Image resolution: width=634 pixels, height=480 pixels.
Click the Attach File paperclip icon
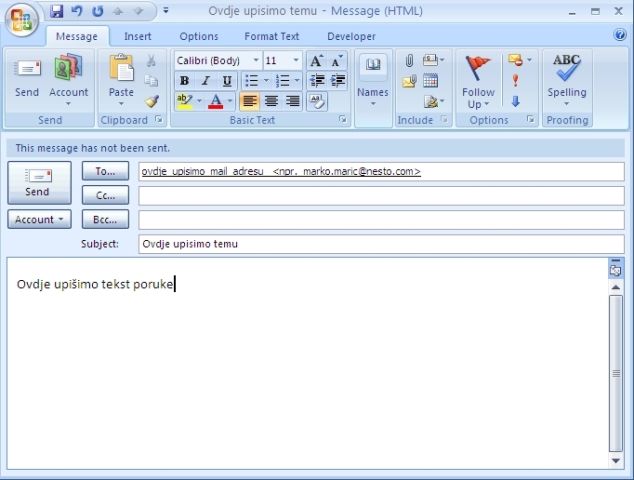(x=409, y=61)
